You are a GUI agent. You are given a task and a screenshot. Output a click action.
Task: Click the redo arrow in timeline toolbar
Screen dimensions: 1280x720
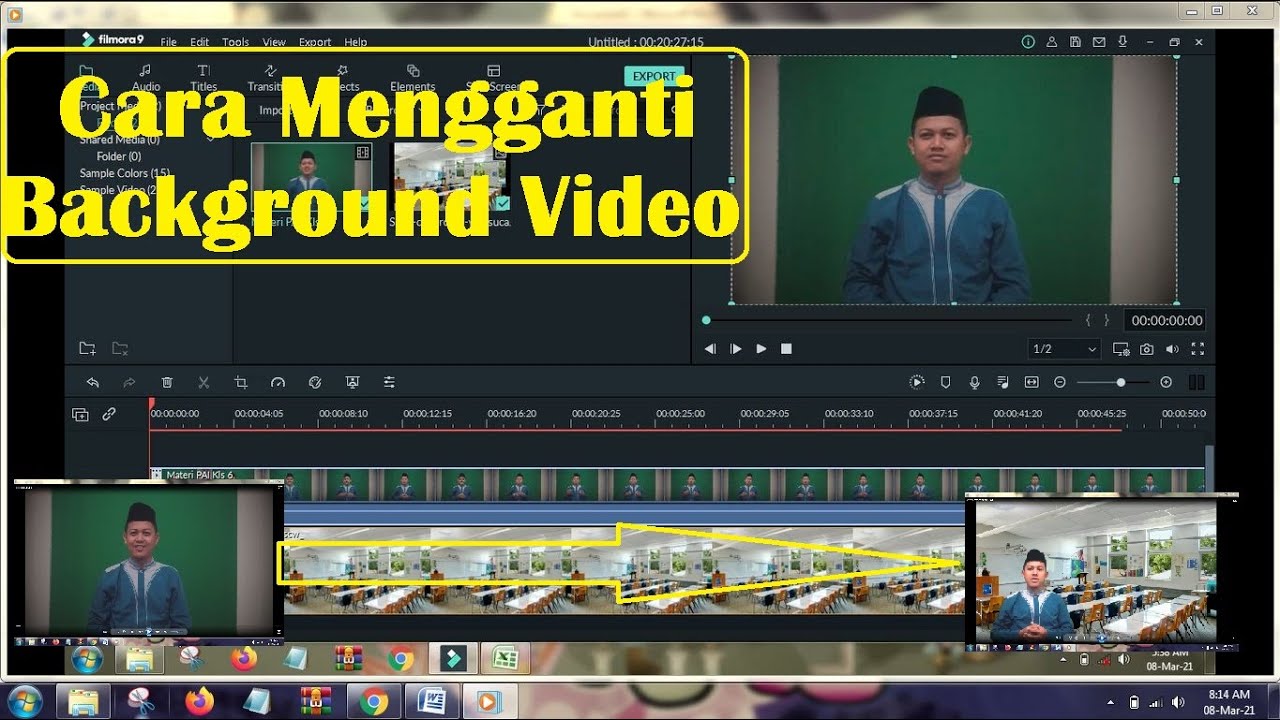129,382
